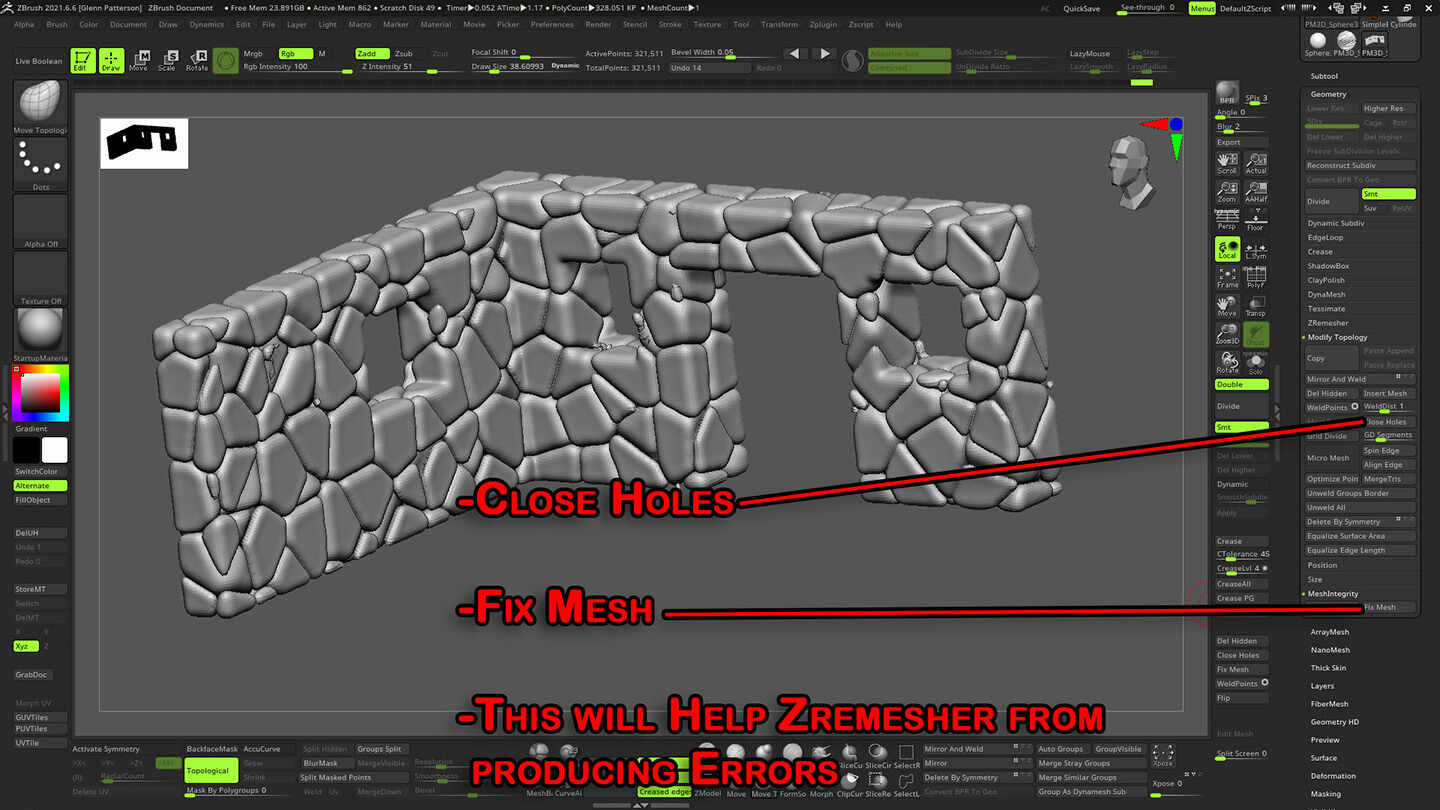Select the Frame view icon
This screenshot has height=810, width=1440.
tap(1227, 278)
